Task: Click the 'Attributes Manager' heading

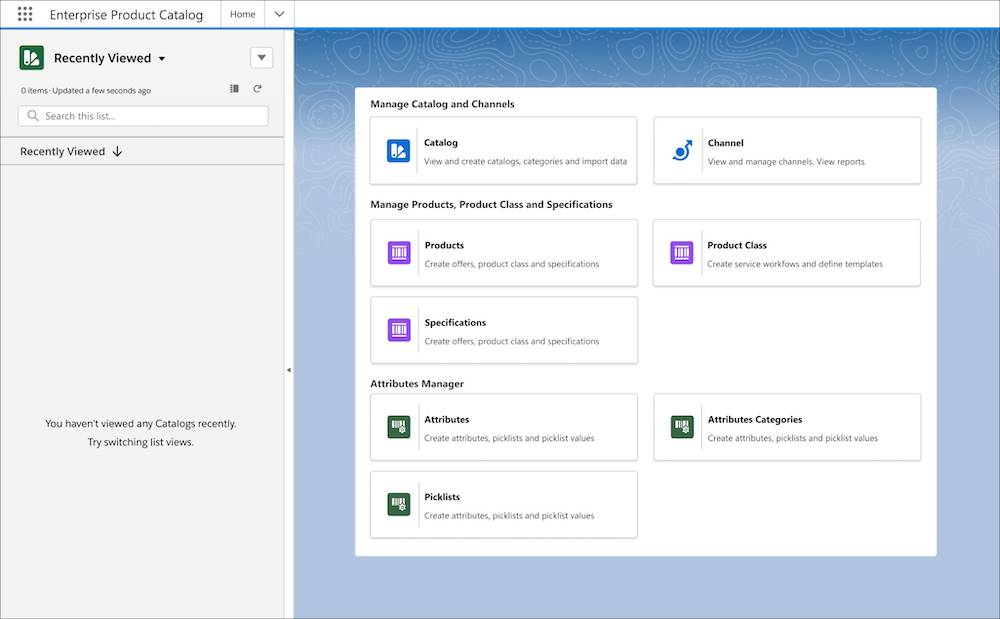Action: click(416, 384)
